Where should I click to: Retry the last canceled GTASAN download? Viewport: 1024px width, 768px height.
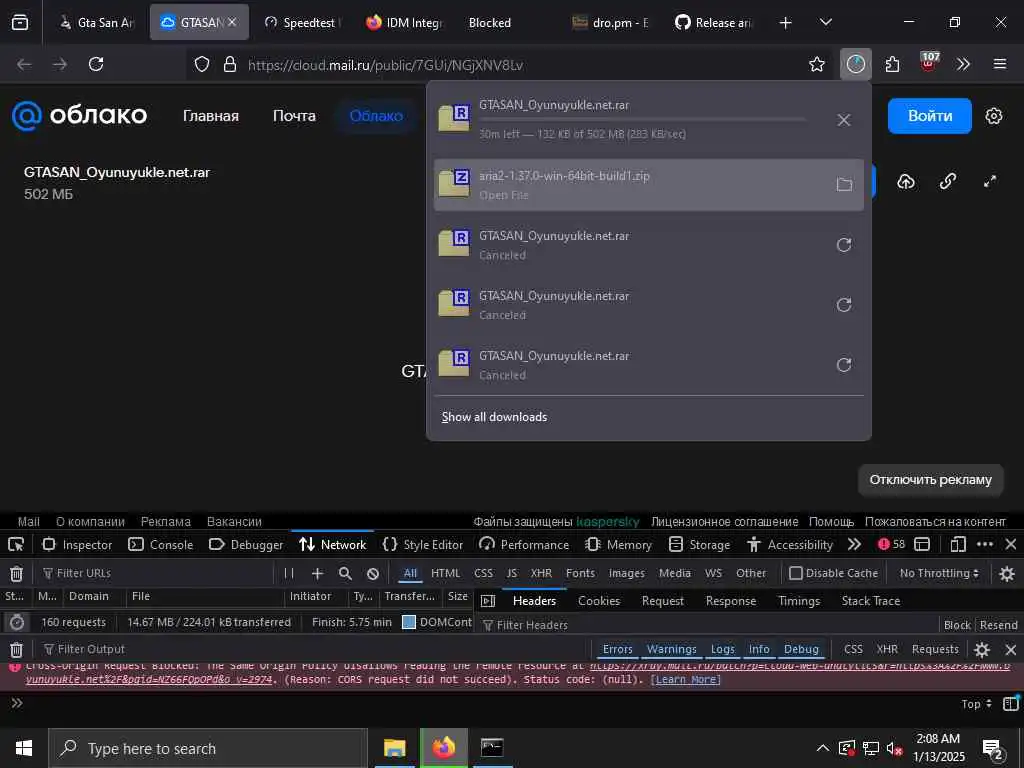click(844, 365)
